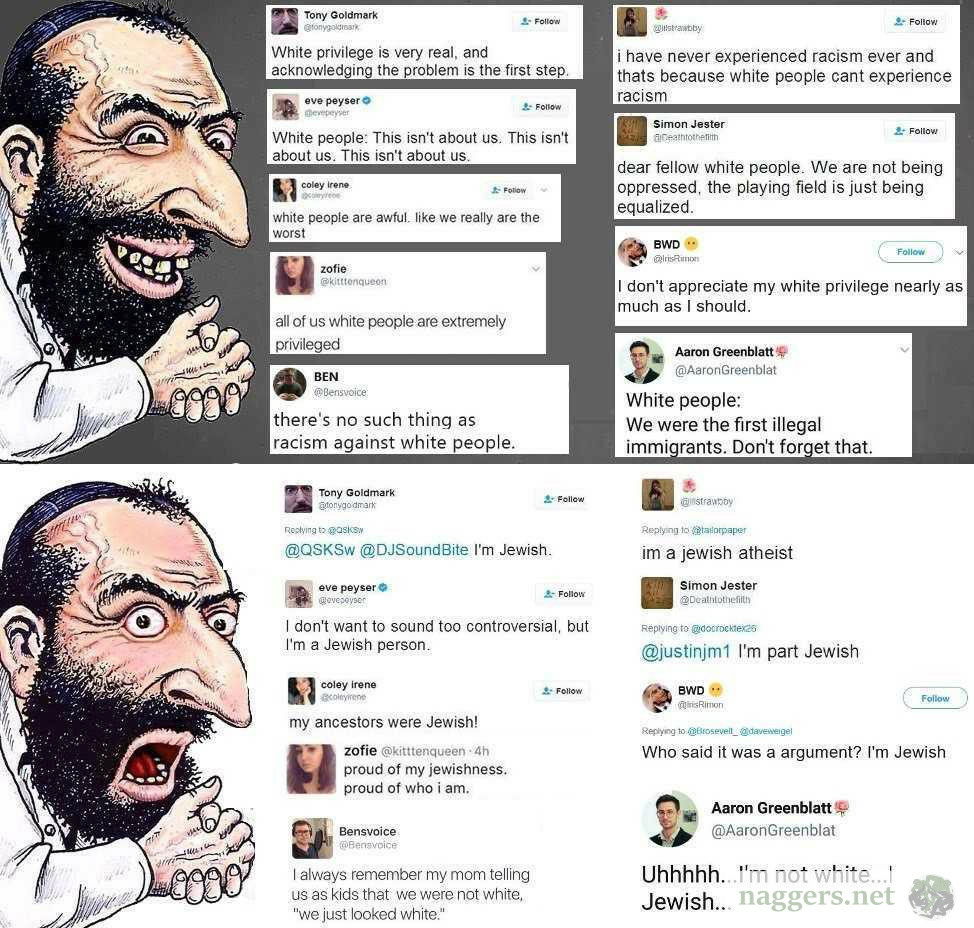Screen dimensions: 974x928
Task: Follow Simon Jester on the 'dear fellow' tweet
Action: coord(915,131)
